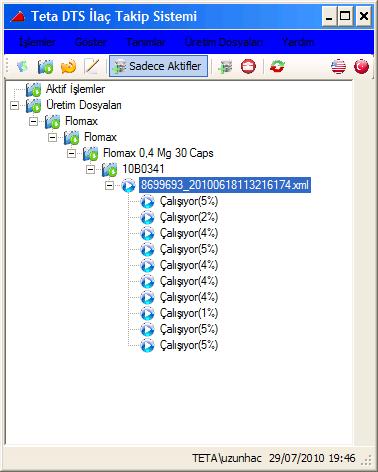Toggle the Sadece Aktifler filter button
Viewport: 378px width, 472px height.
(158, 66)
